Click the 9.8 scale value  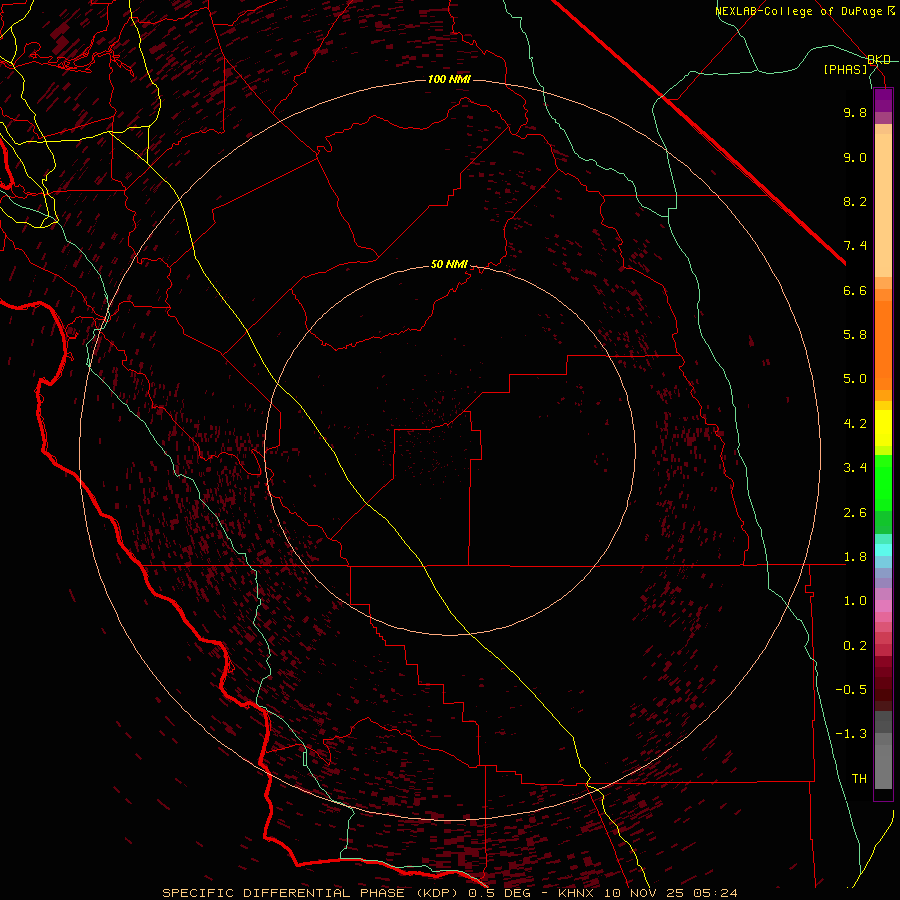855,112
